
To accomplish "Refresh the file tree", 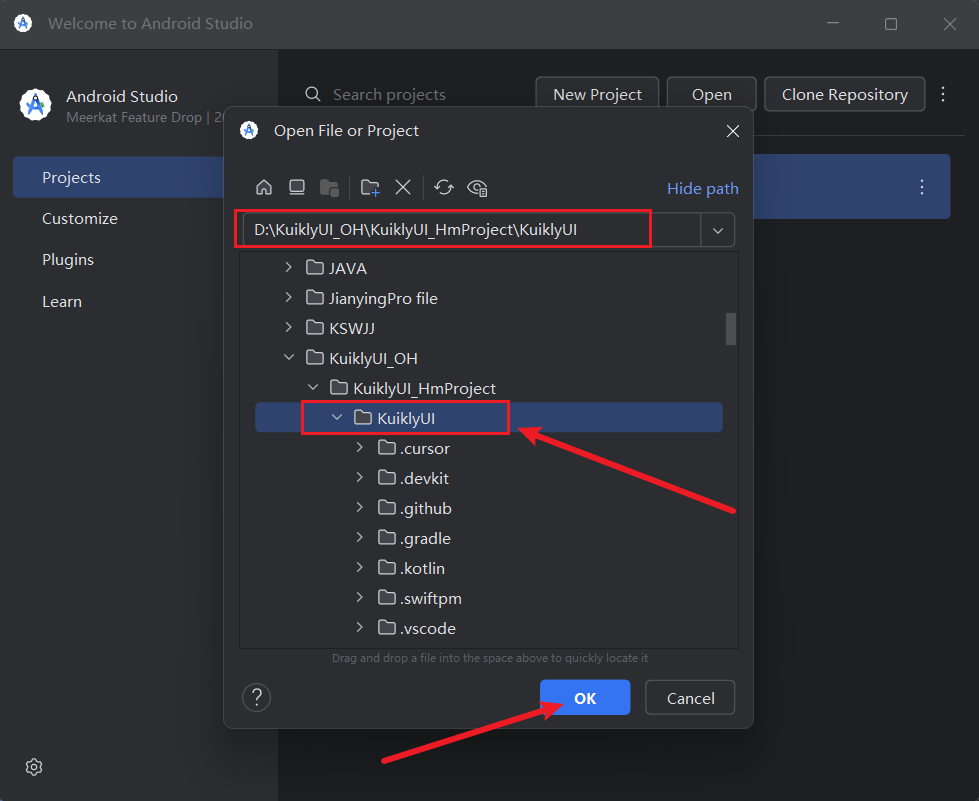I will click(444, 187).
